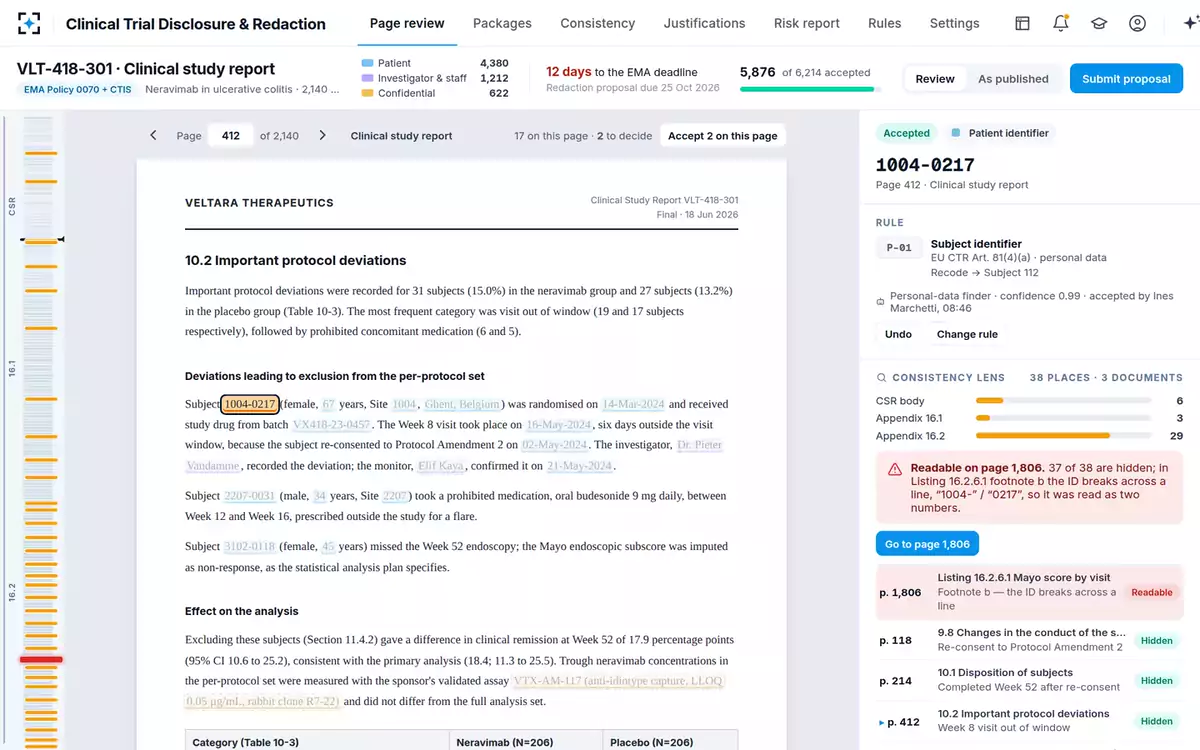Open the Risk report tab
Image resolution: width=1200 pixels, height=750 pixels.
tap(807, 23)
